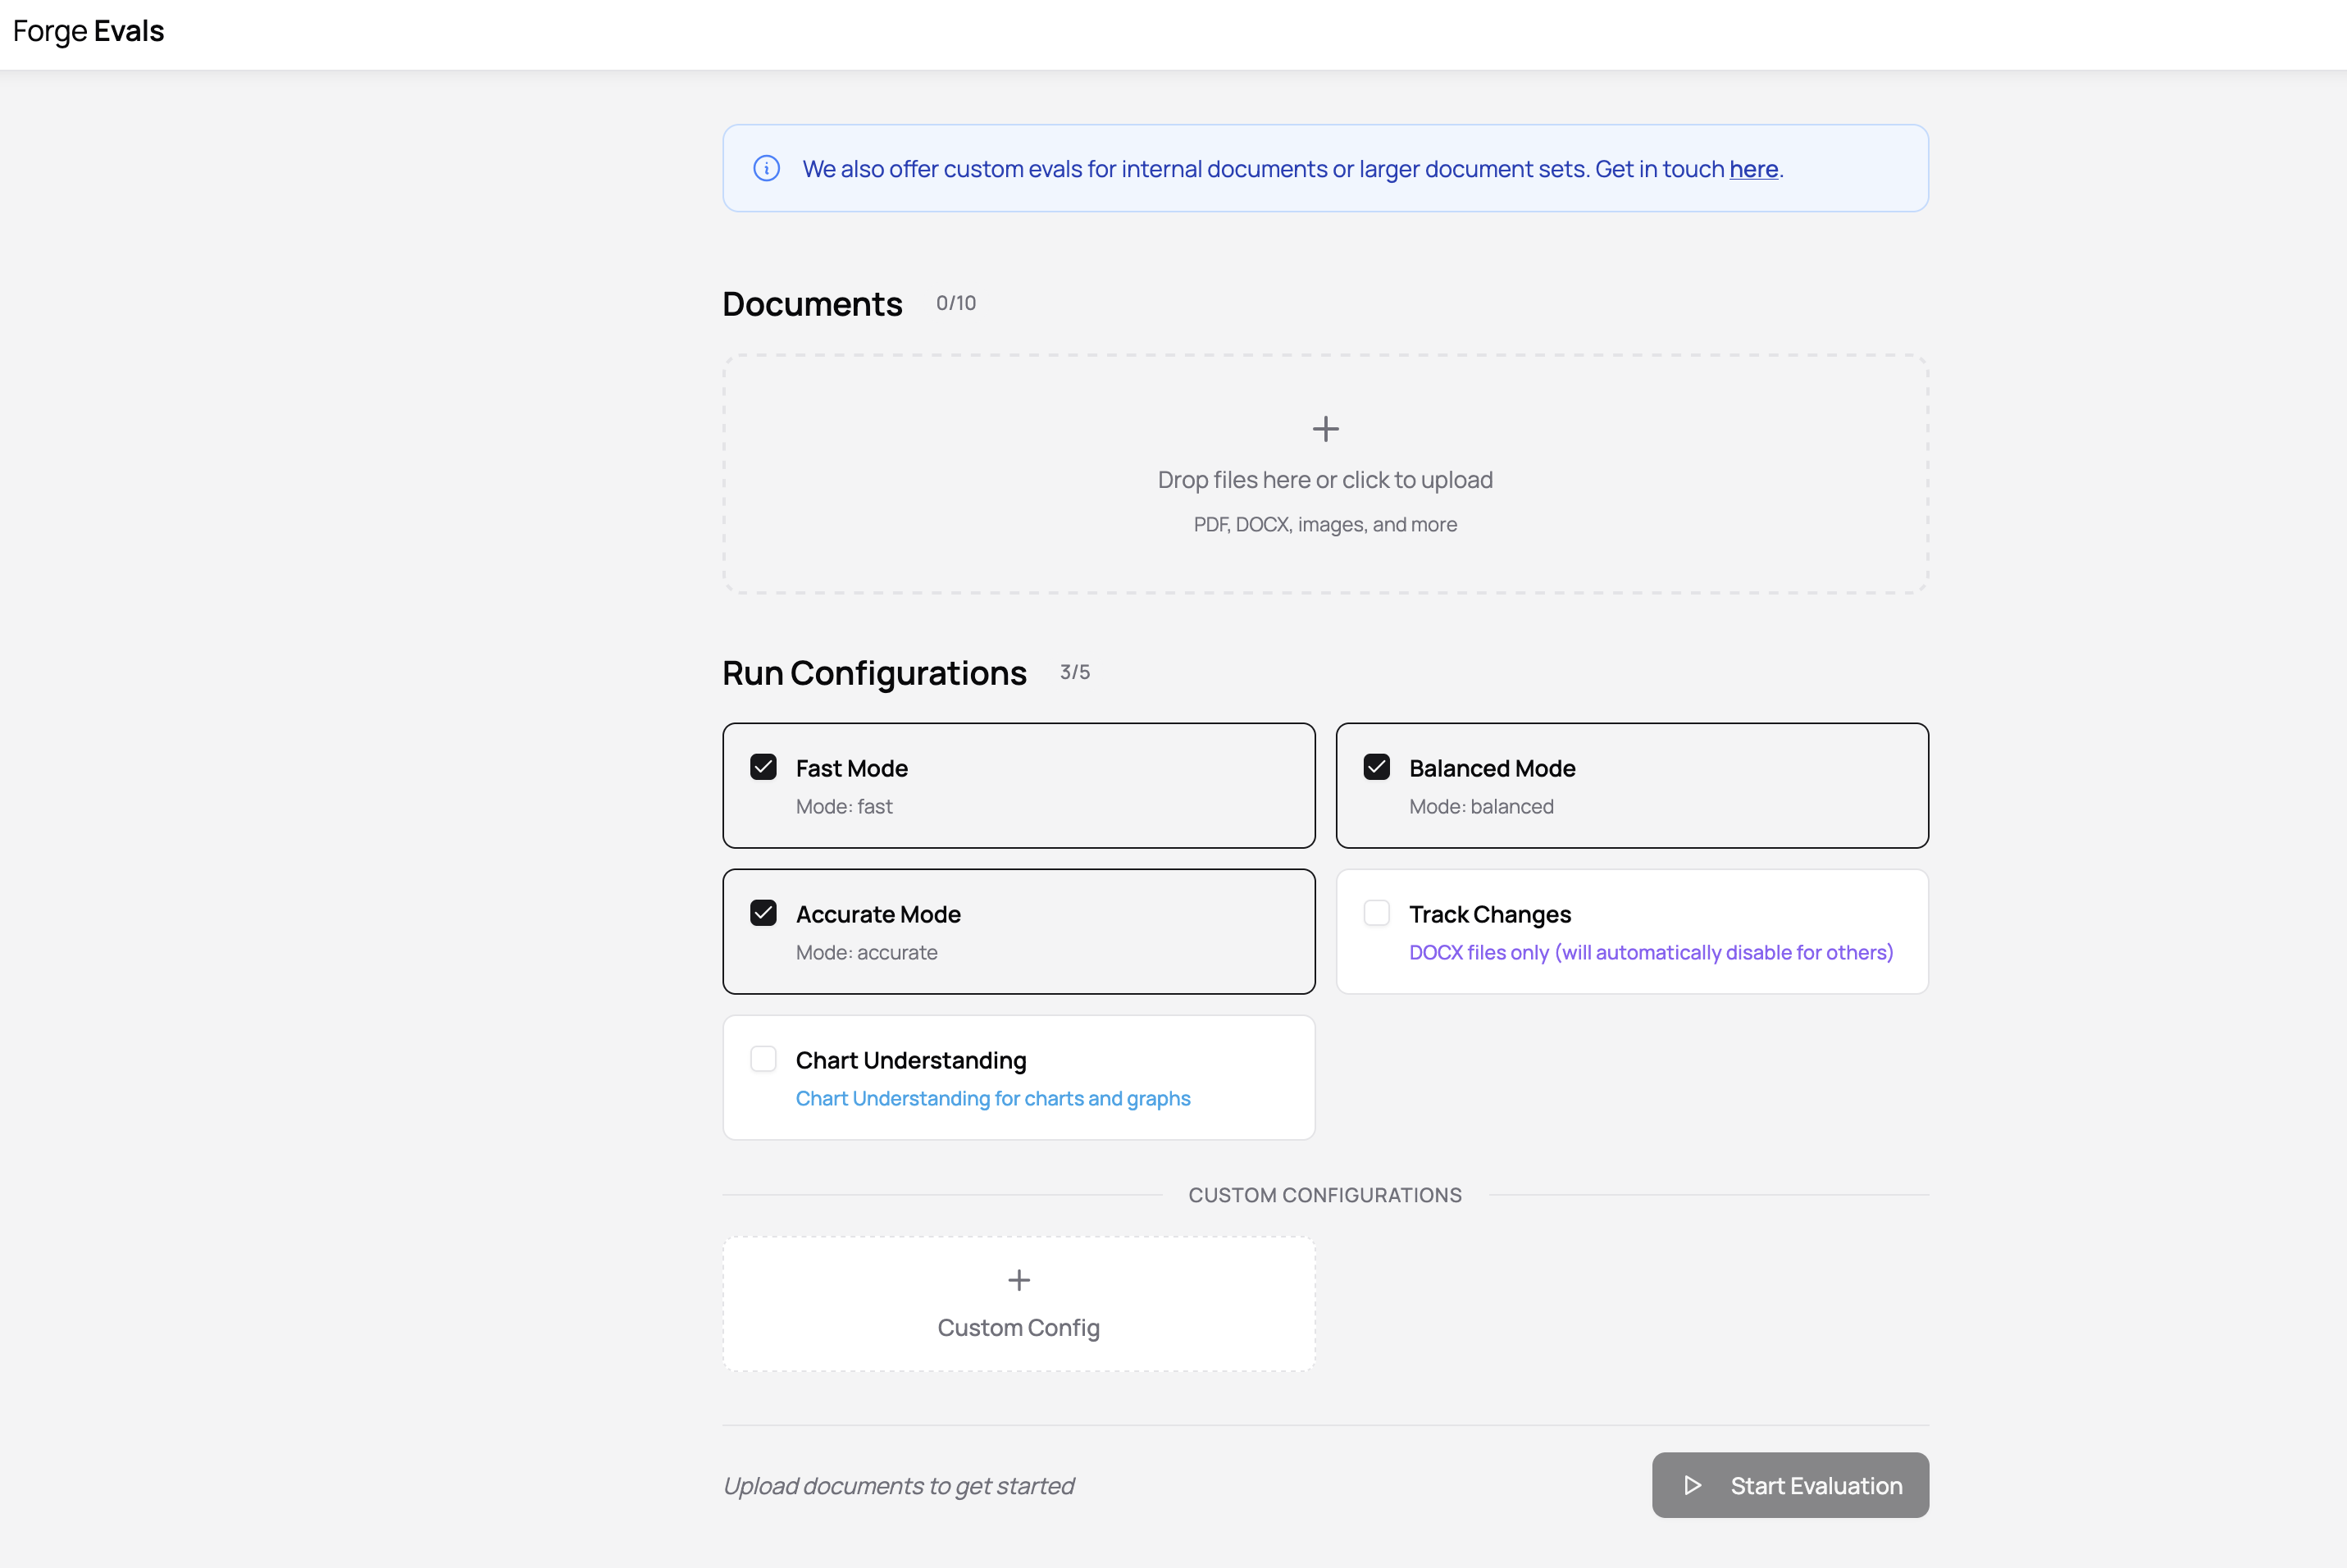Select the Fast Mode card title
Viewport: 2347px width, 1568px height.
click(x=851, y=768)
